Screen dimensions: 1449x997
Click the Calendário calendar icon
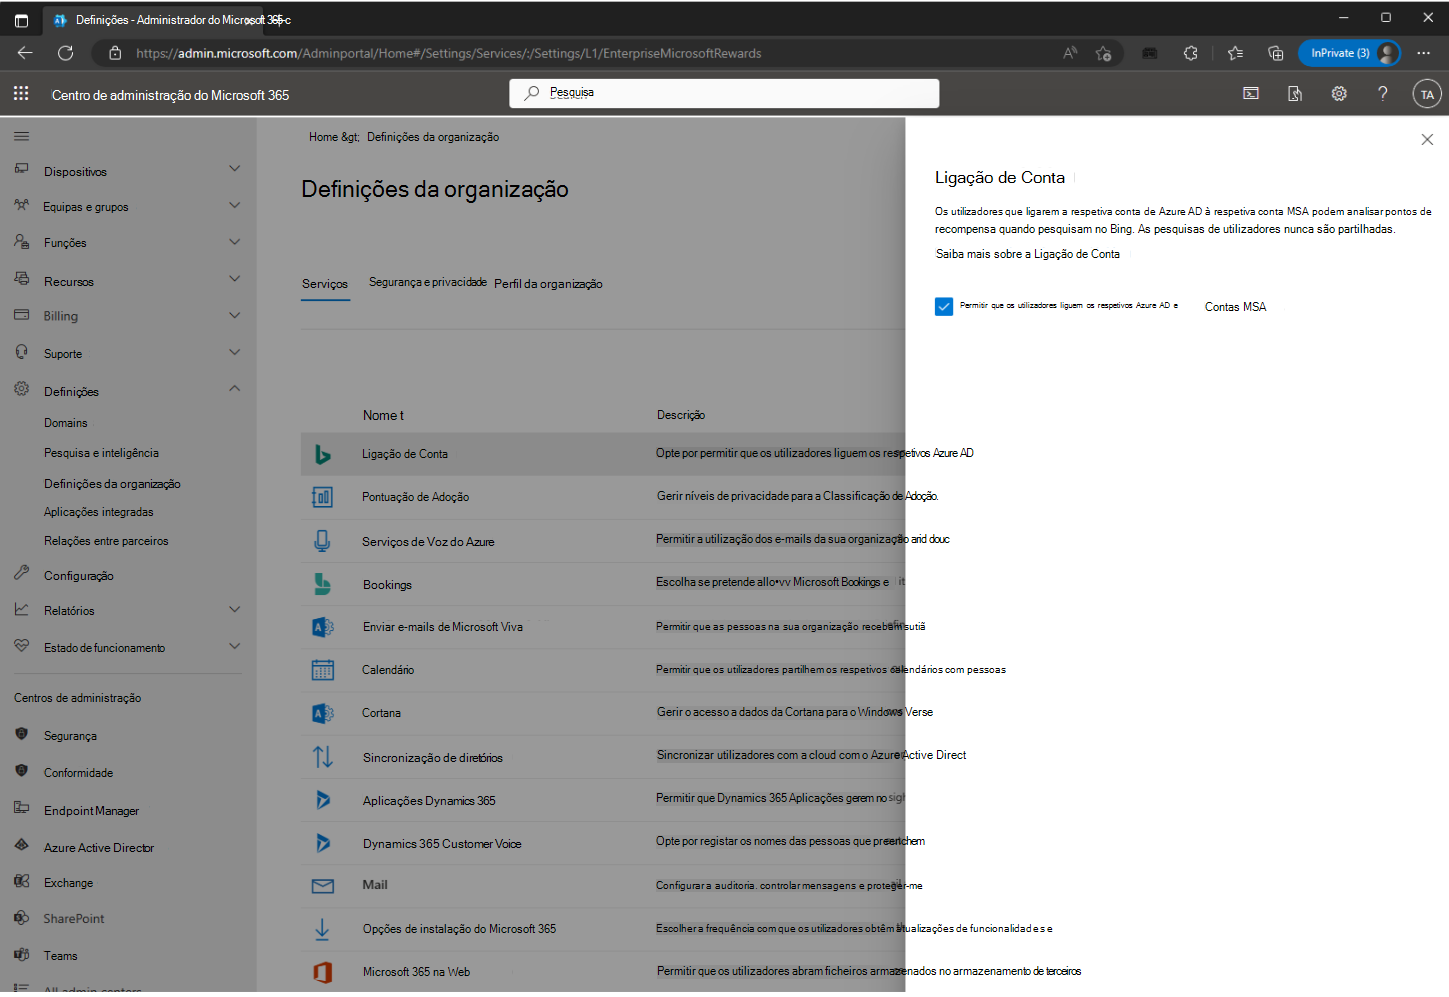tap(322, 670)
